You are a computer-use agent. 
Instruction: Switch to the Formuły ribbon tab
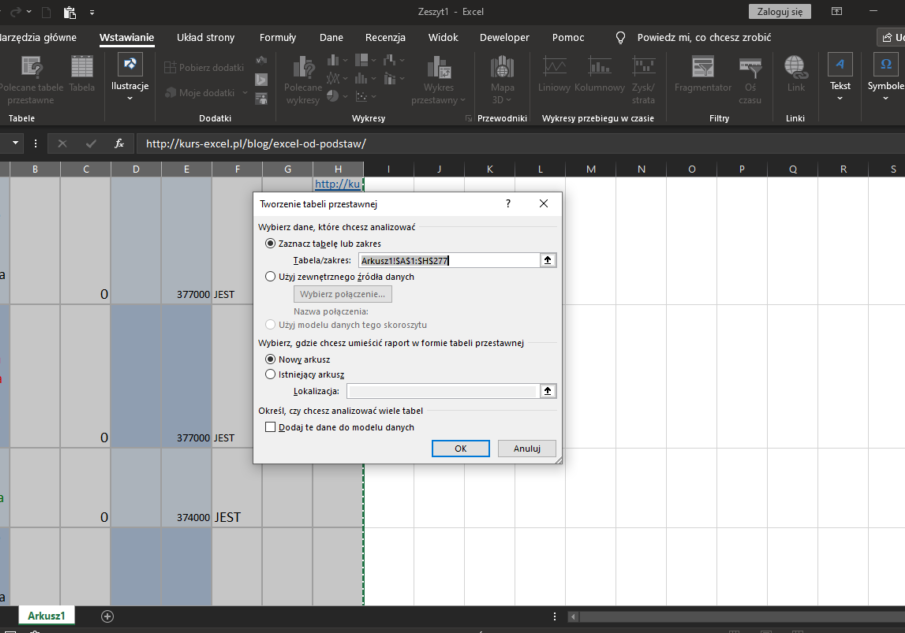[x=277, y=37]
